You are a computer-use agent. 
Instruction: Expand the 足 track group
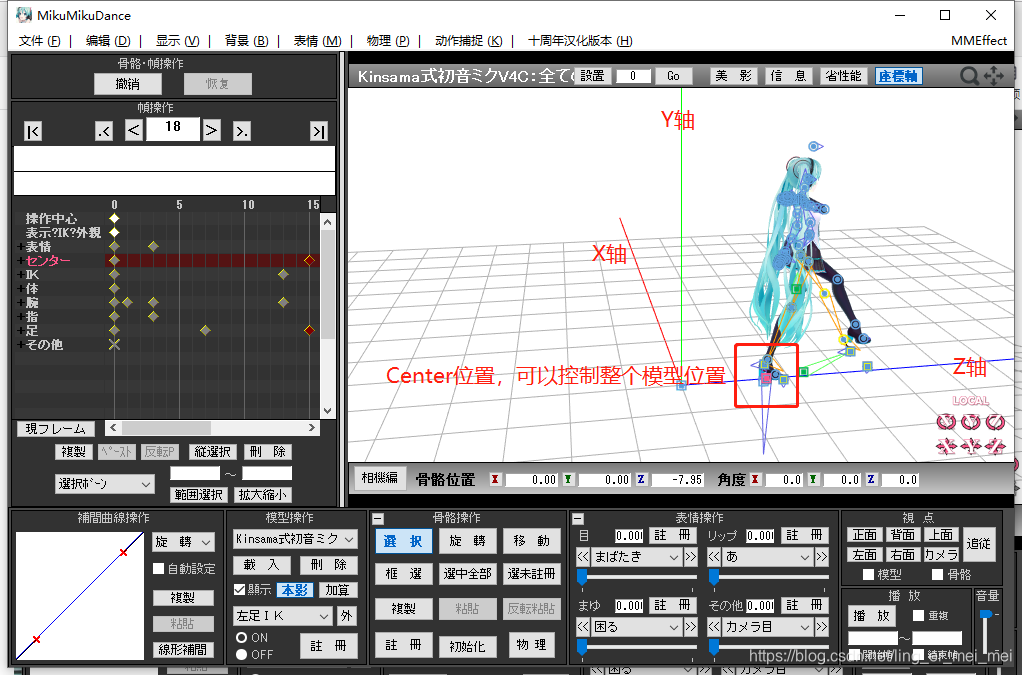(21, 330)
